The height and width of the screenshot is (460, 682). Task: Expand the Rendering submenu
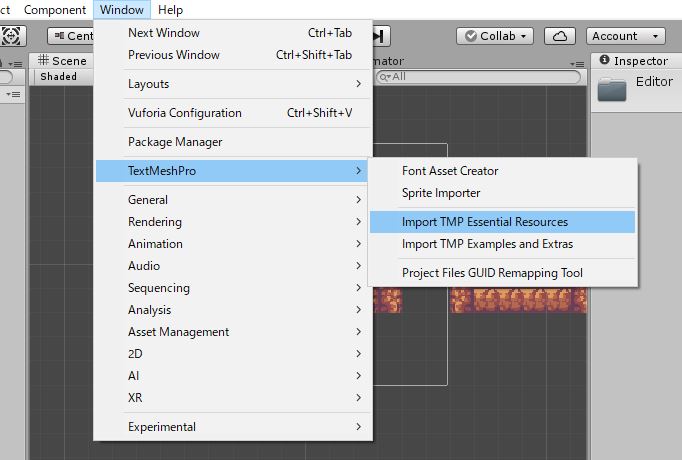tap(234, 222)
